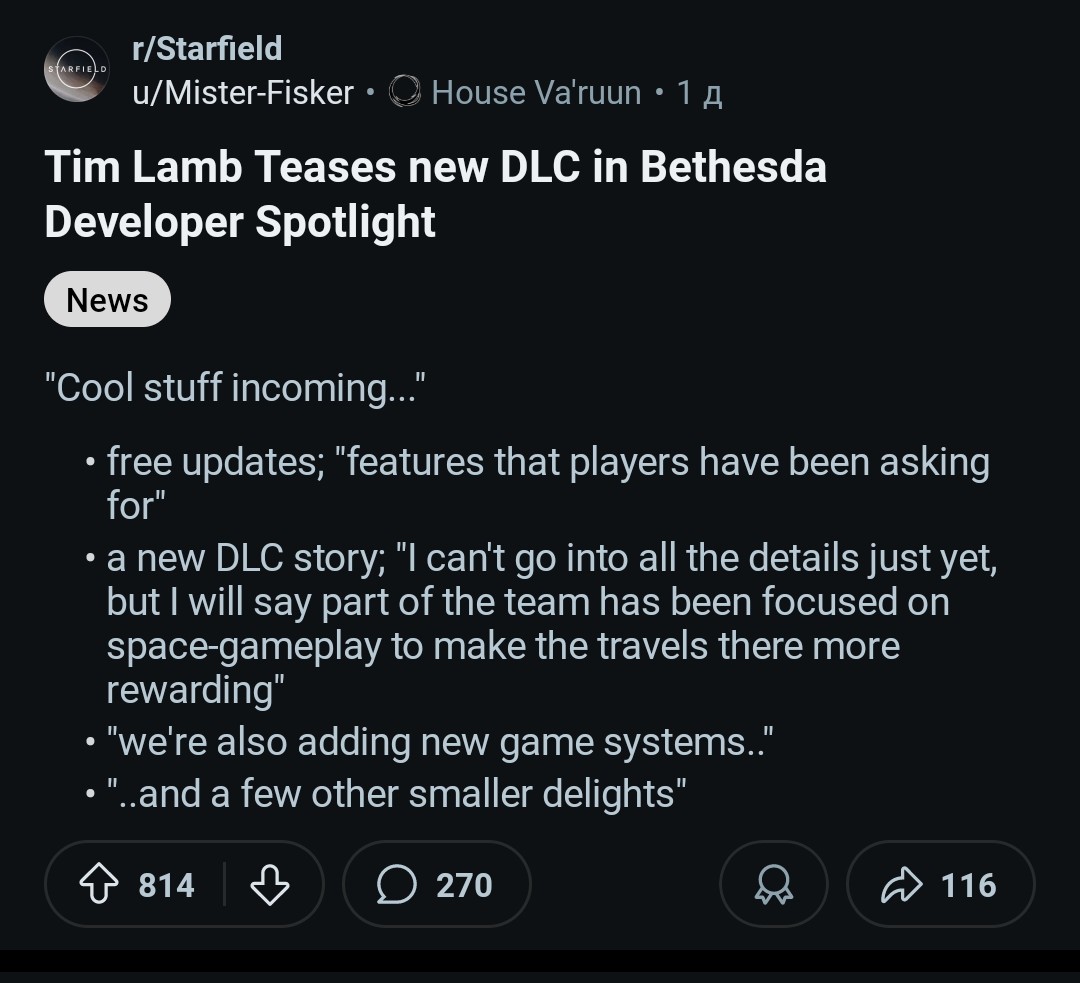Viewport: 1080px width, 983px height.
Task: Open the post by its headline
Action: tap(435, 194)
